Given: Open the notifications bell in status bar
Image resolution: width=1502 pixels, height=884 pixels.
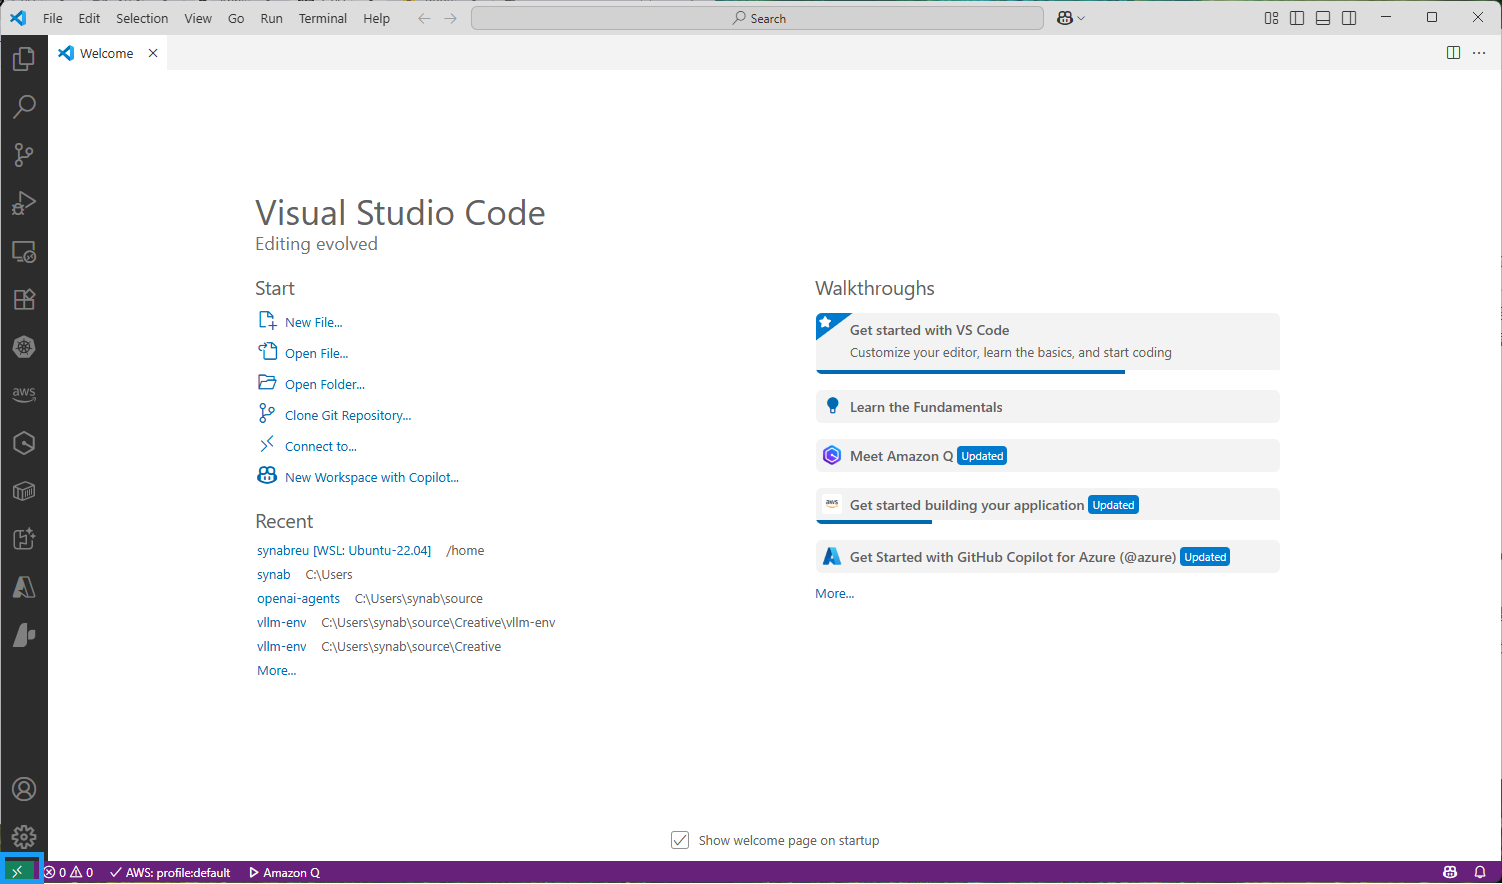Looking at the screenshot, I should coord(1480,872).
